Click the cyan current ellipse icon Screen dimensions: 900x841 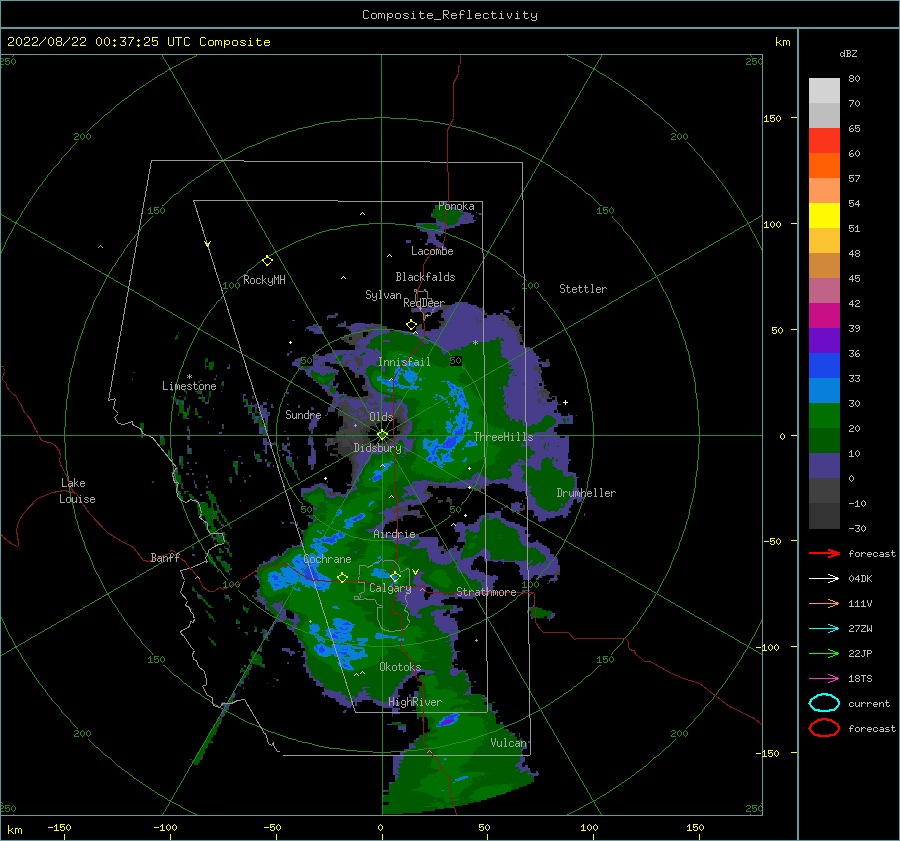(x=824, y=703)
